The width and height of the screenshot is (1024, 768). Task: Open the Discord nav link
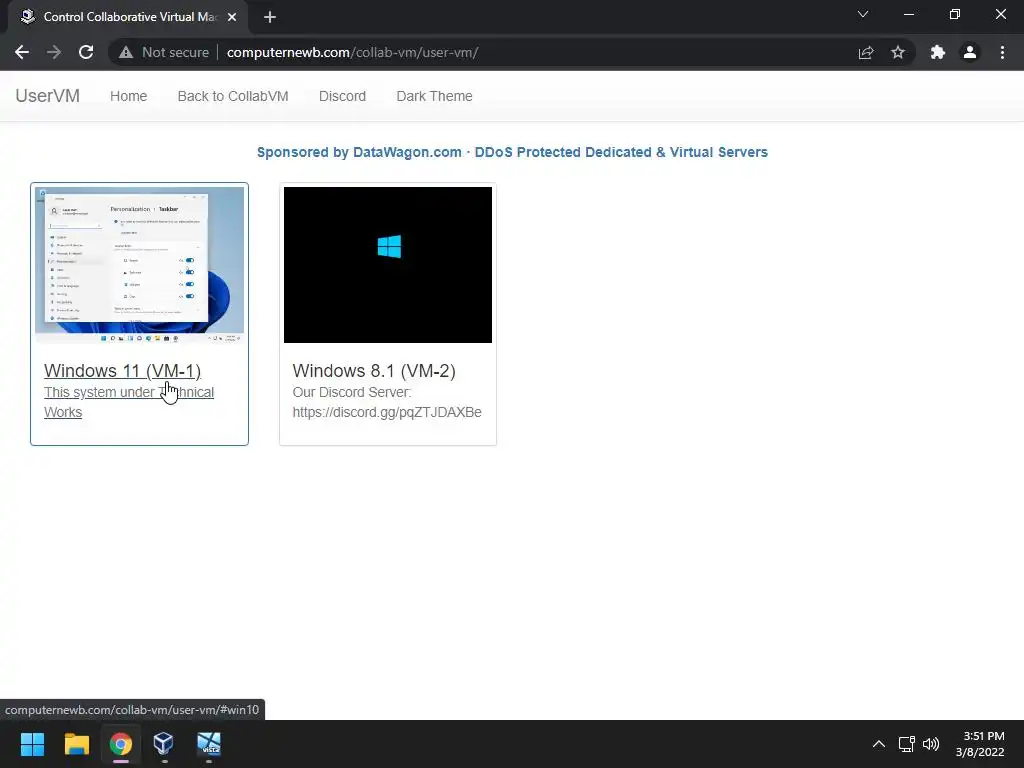click(x=342, y=96)
